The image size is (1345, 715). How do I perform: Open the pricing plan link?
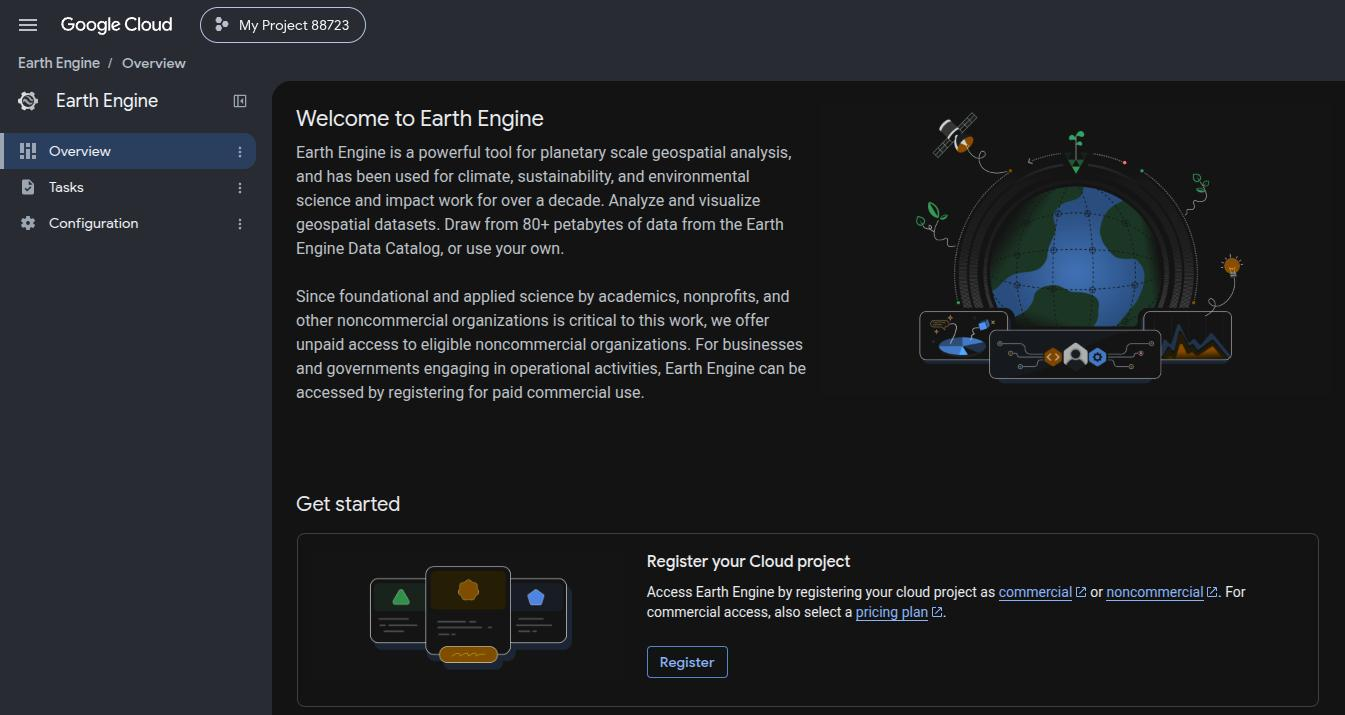point(892,612)
